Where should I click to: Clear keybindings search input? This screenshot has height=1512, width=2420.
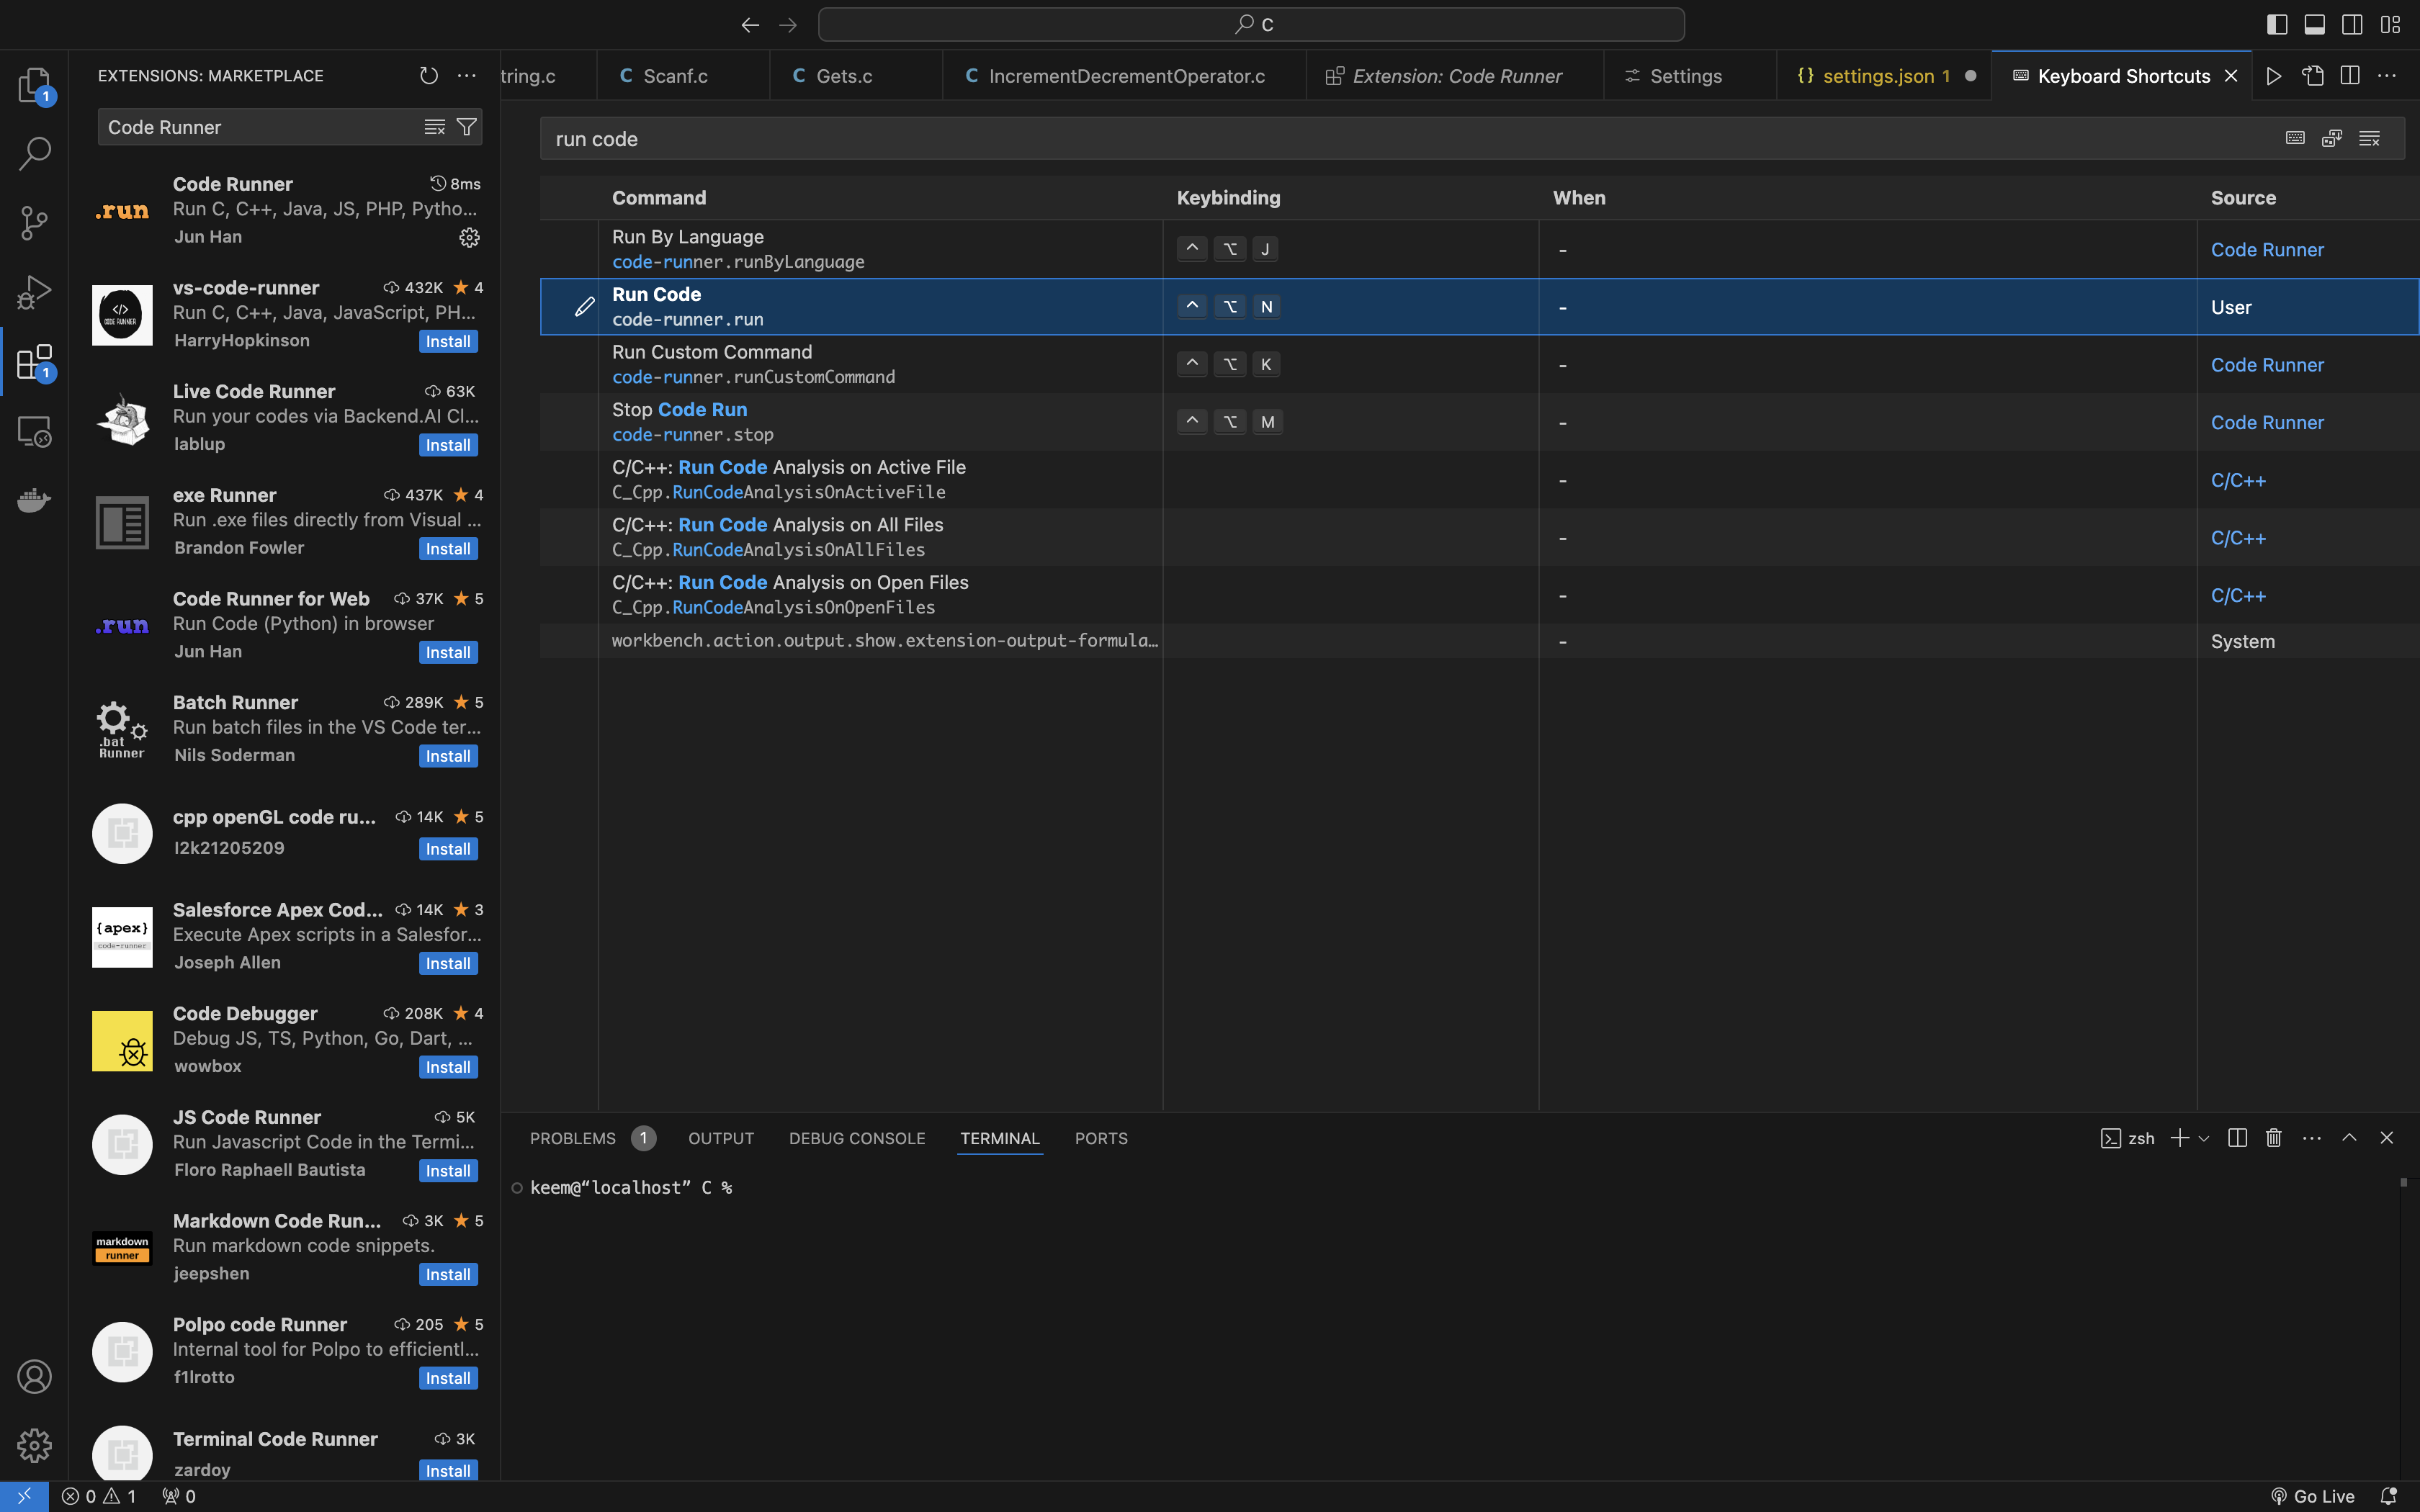pos(2369,138)
